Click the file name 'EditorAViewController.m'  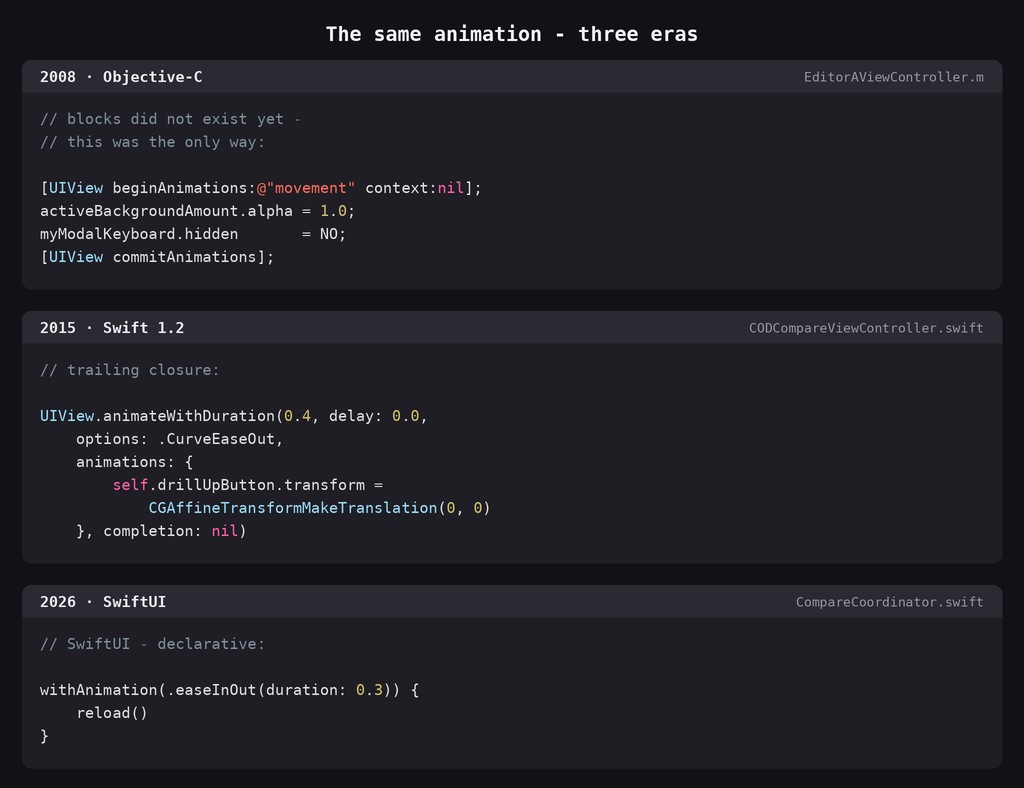(893, 77)
